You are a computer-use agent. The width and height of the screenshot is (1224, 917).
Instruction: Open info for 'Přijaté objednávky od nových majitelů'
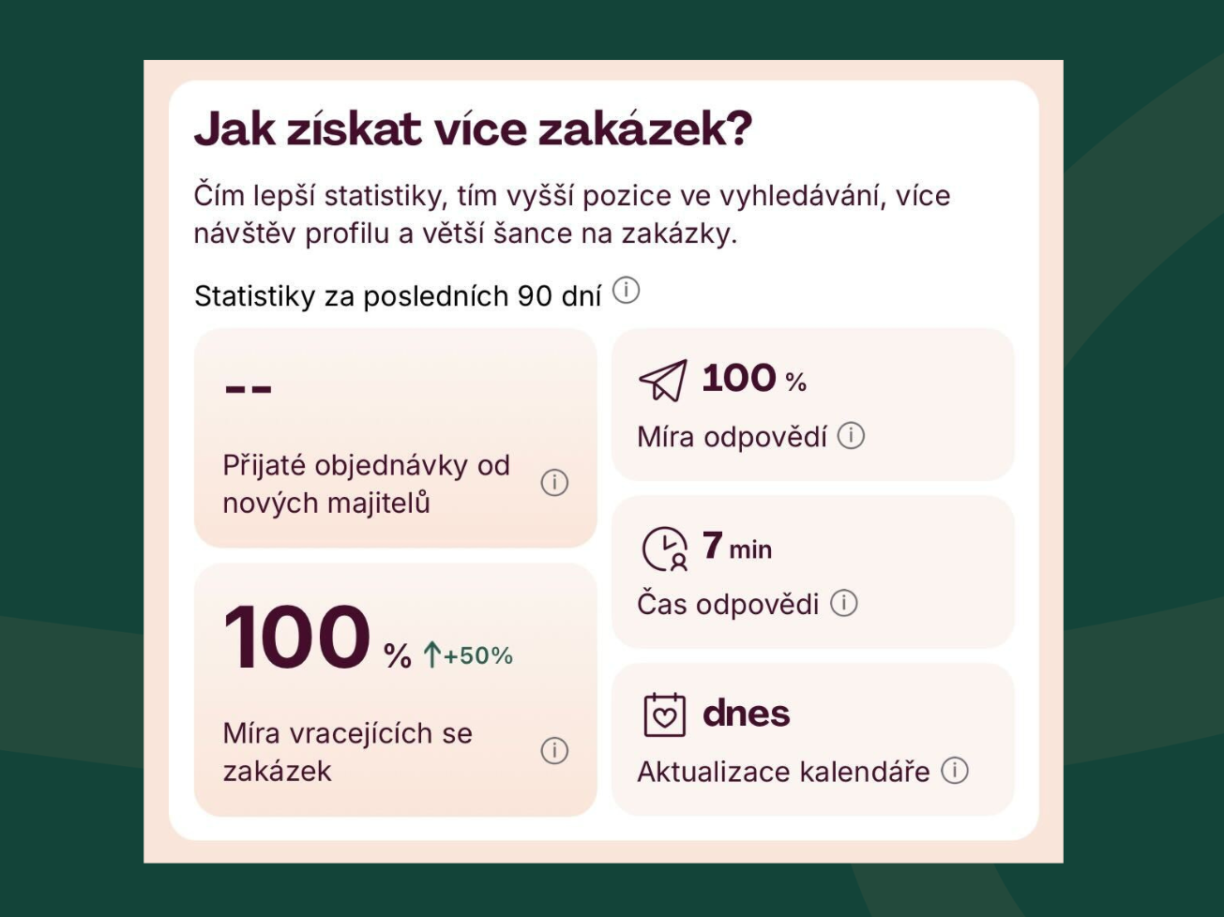click(554, 483)
